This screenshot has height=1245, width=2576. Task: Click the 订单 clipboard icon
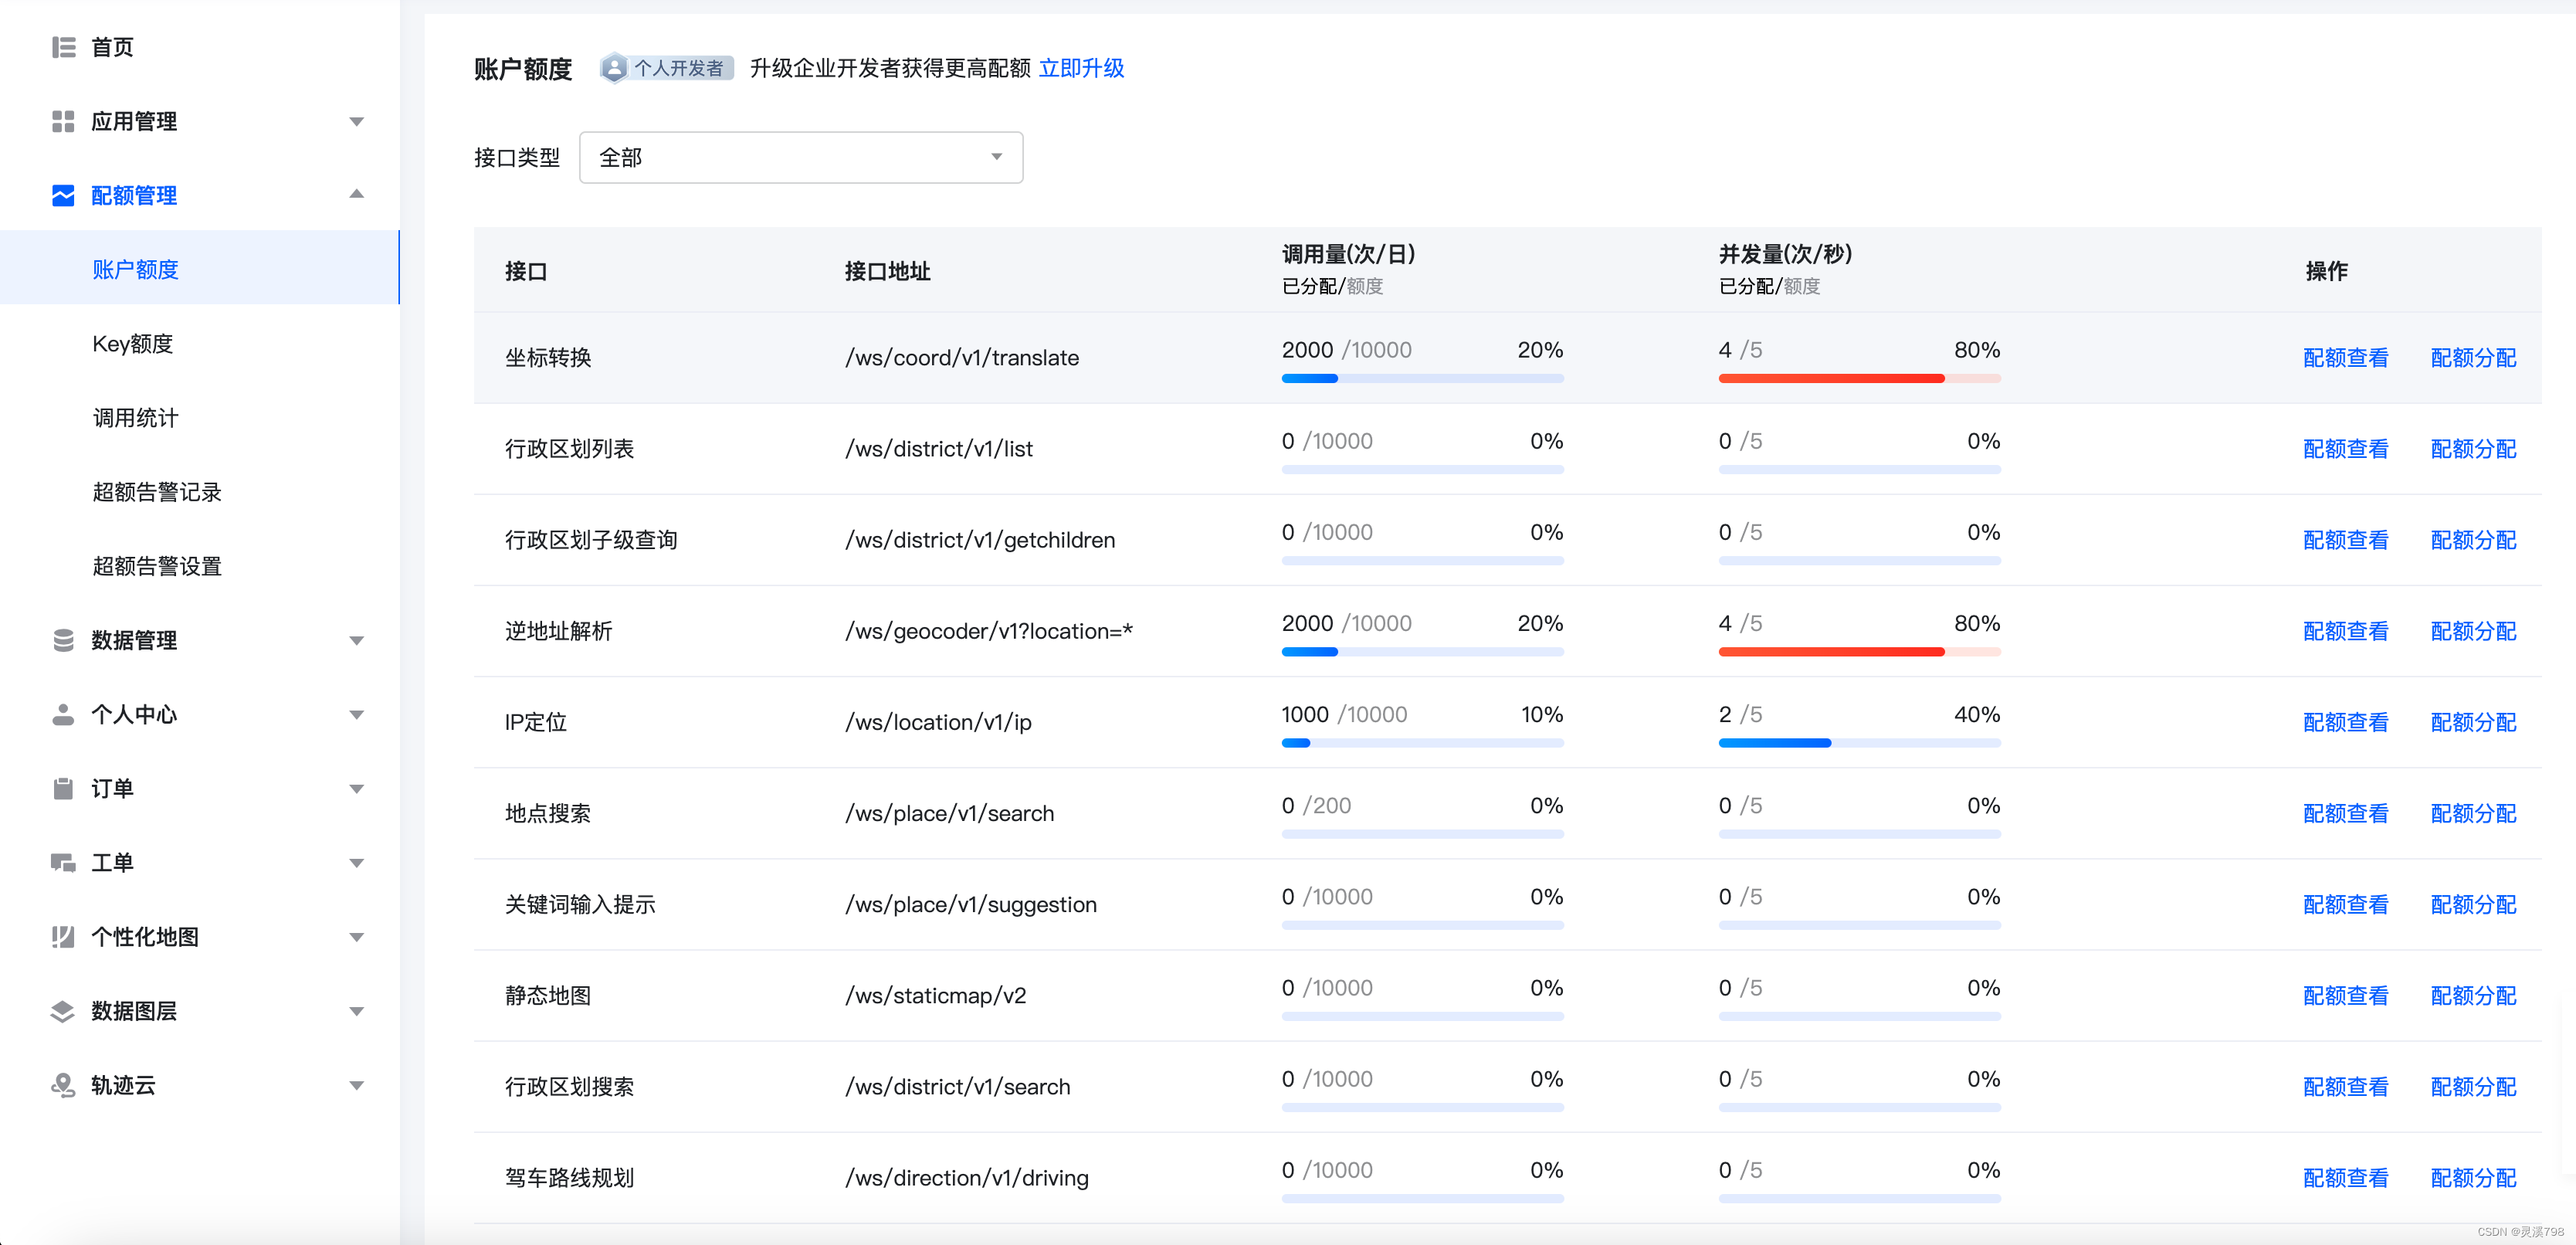point(63,788)
